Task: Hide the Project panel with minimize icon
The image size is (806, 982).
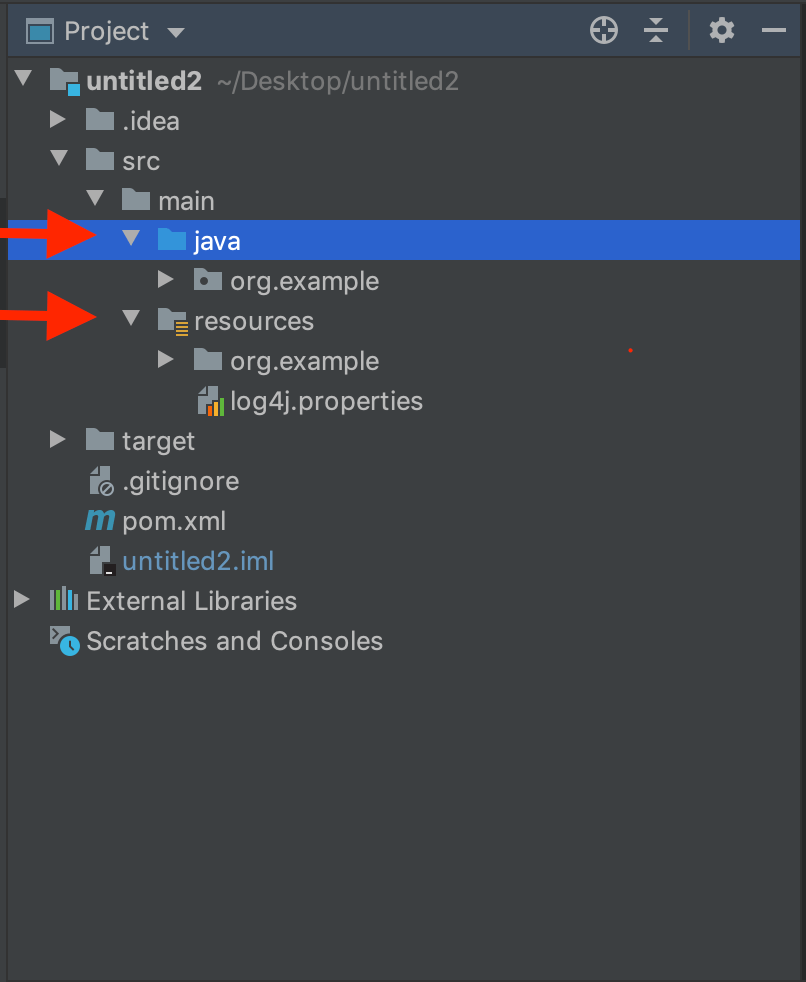Action: tap(775, 30)
